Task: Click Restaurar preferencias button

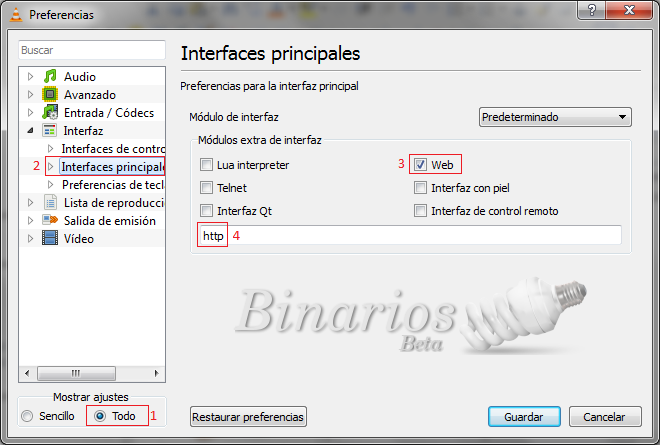Action: tap(248, 417)
